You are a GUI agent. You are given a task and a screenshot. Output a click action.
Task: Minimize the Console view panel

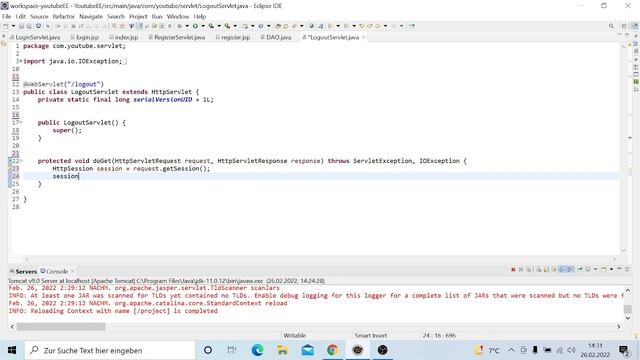(x=619, y=269)
